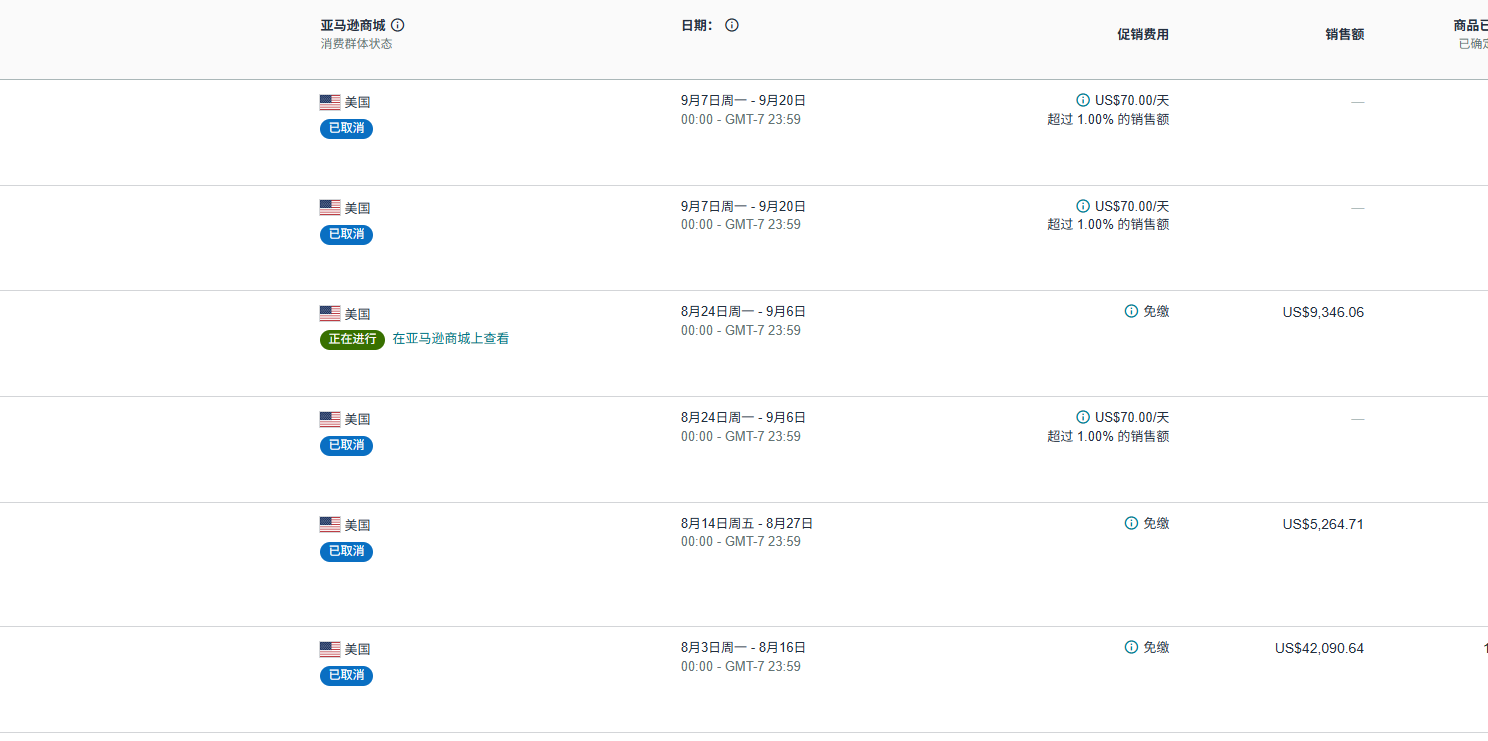1488x741 pixels.
Task: Click the US$70.00/天 fee in the 8月24日 row
Action: click(x=1132, y=417)
